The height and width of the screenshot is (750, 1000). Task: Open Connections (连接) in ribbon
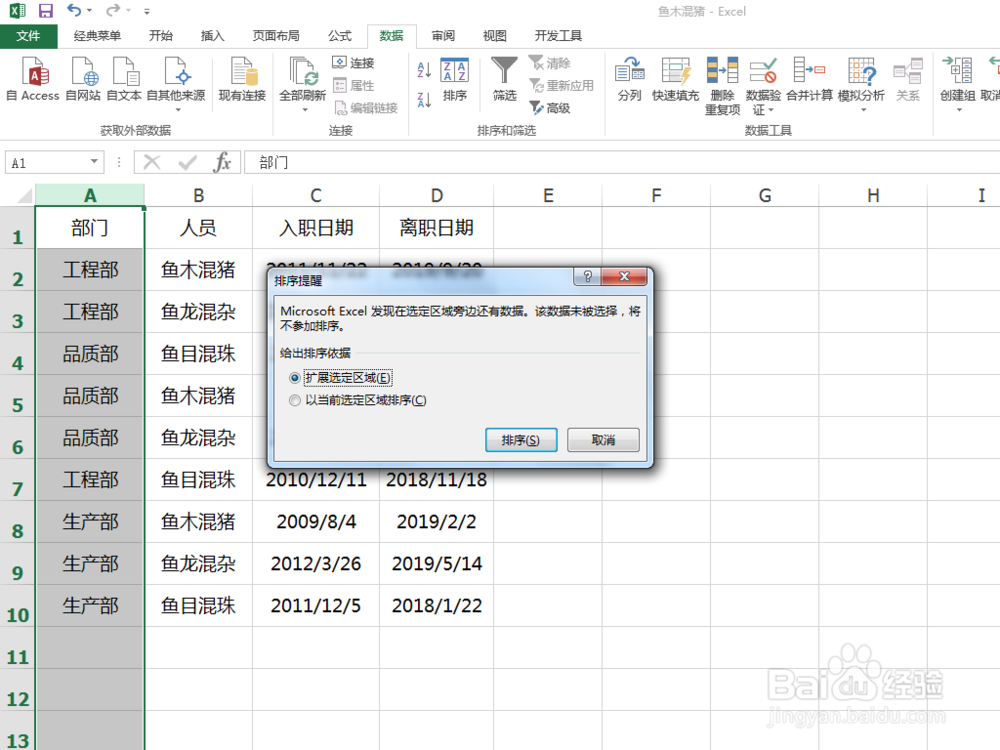point(353,62)
